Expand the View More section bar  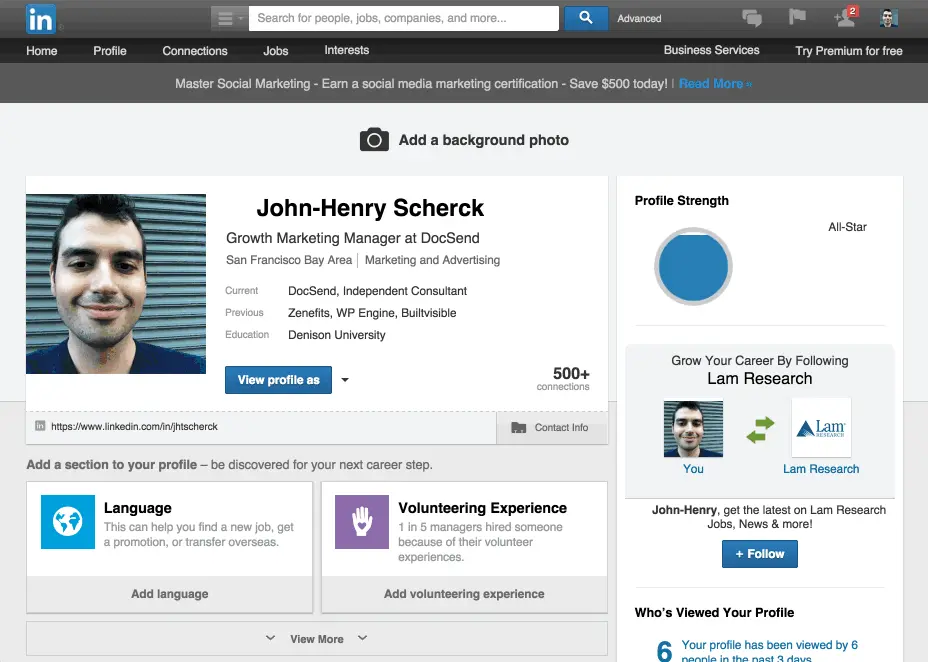click(x=317, y=638)
